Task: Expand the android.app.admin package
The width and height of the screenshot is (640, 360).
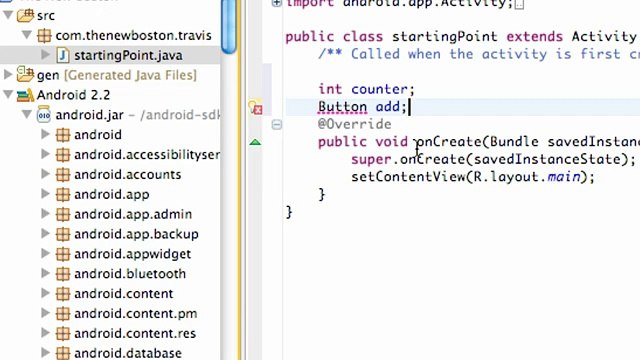Action: pyautogui.click(x=46, y=214)
